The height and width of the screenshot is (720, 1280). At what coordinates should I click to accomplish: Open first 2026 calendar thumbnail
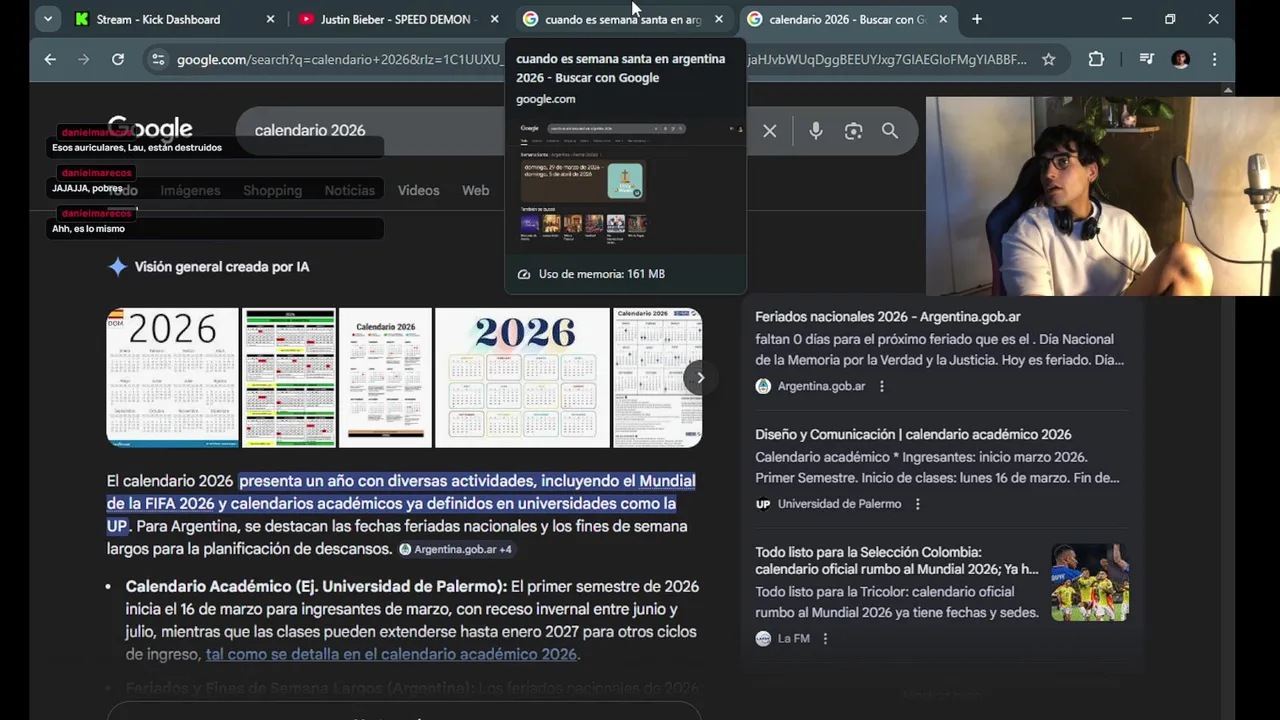[x=172, y=377]
